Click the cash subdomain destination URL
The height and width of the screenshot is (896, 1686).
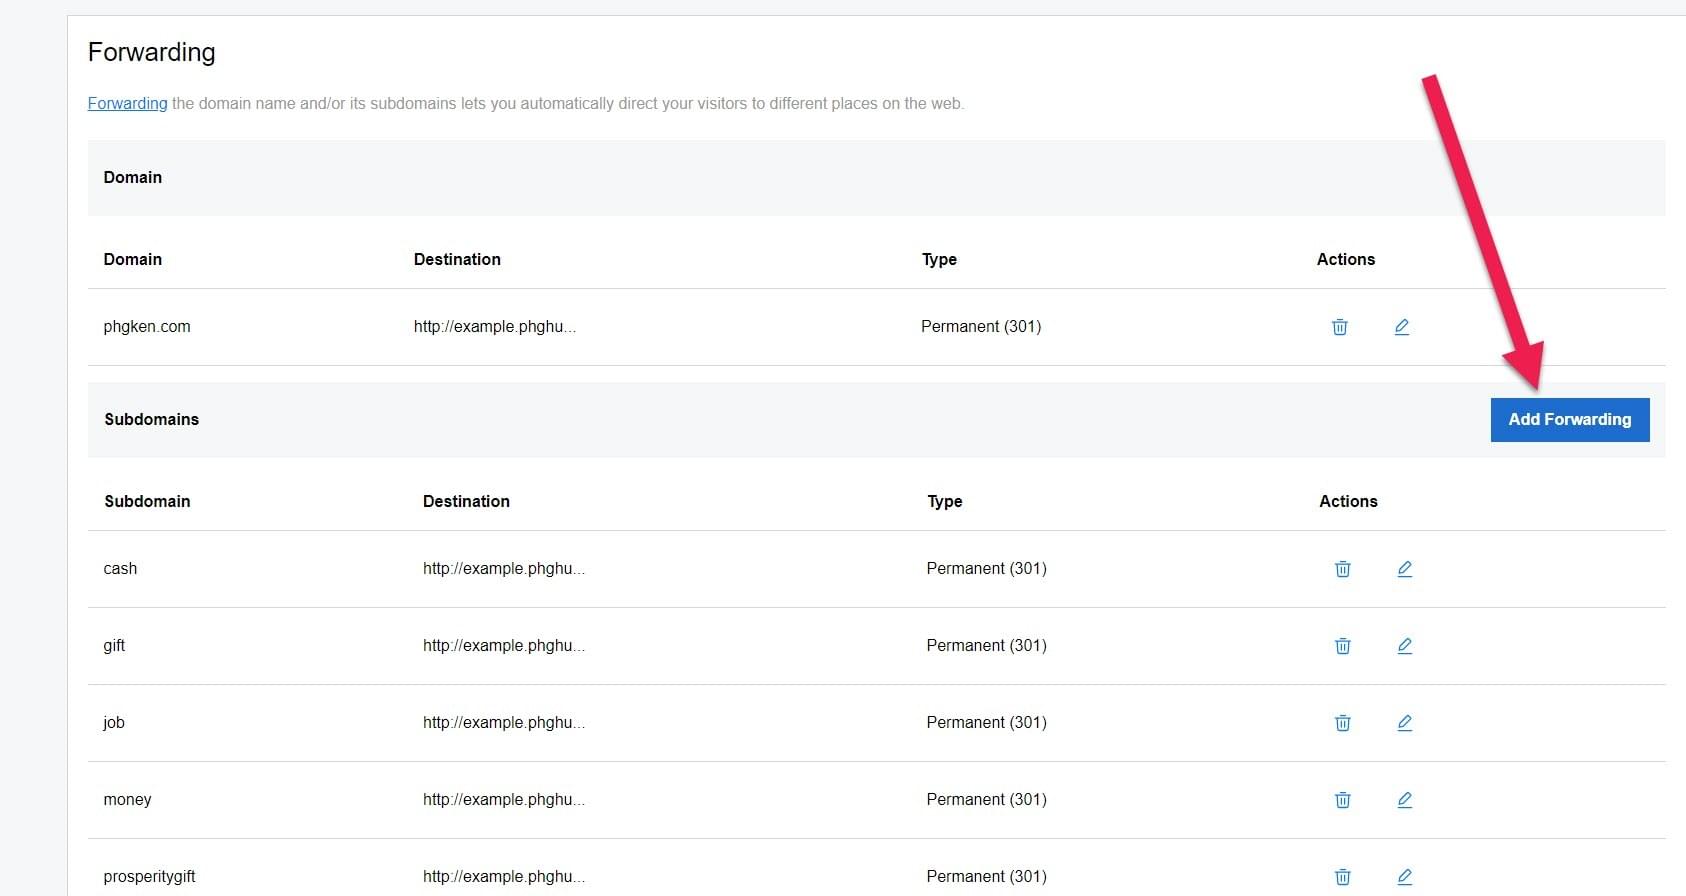[503, 569]
